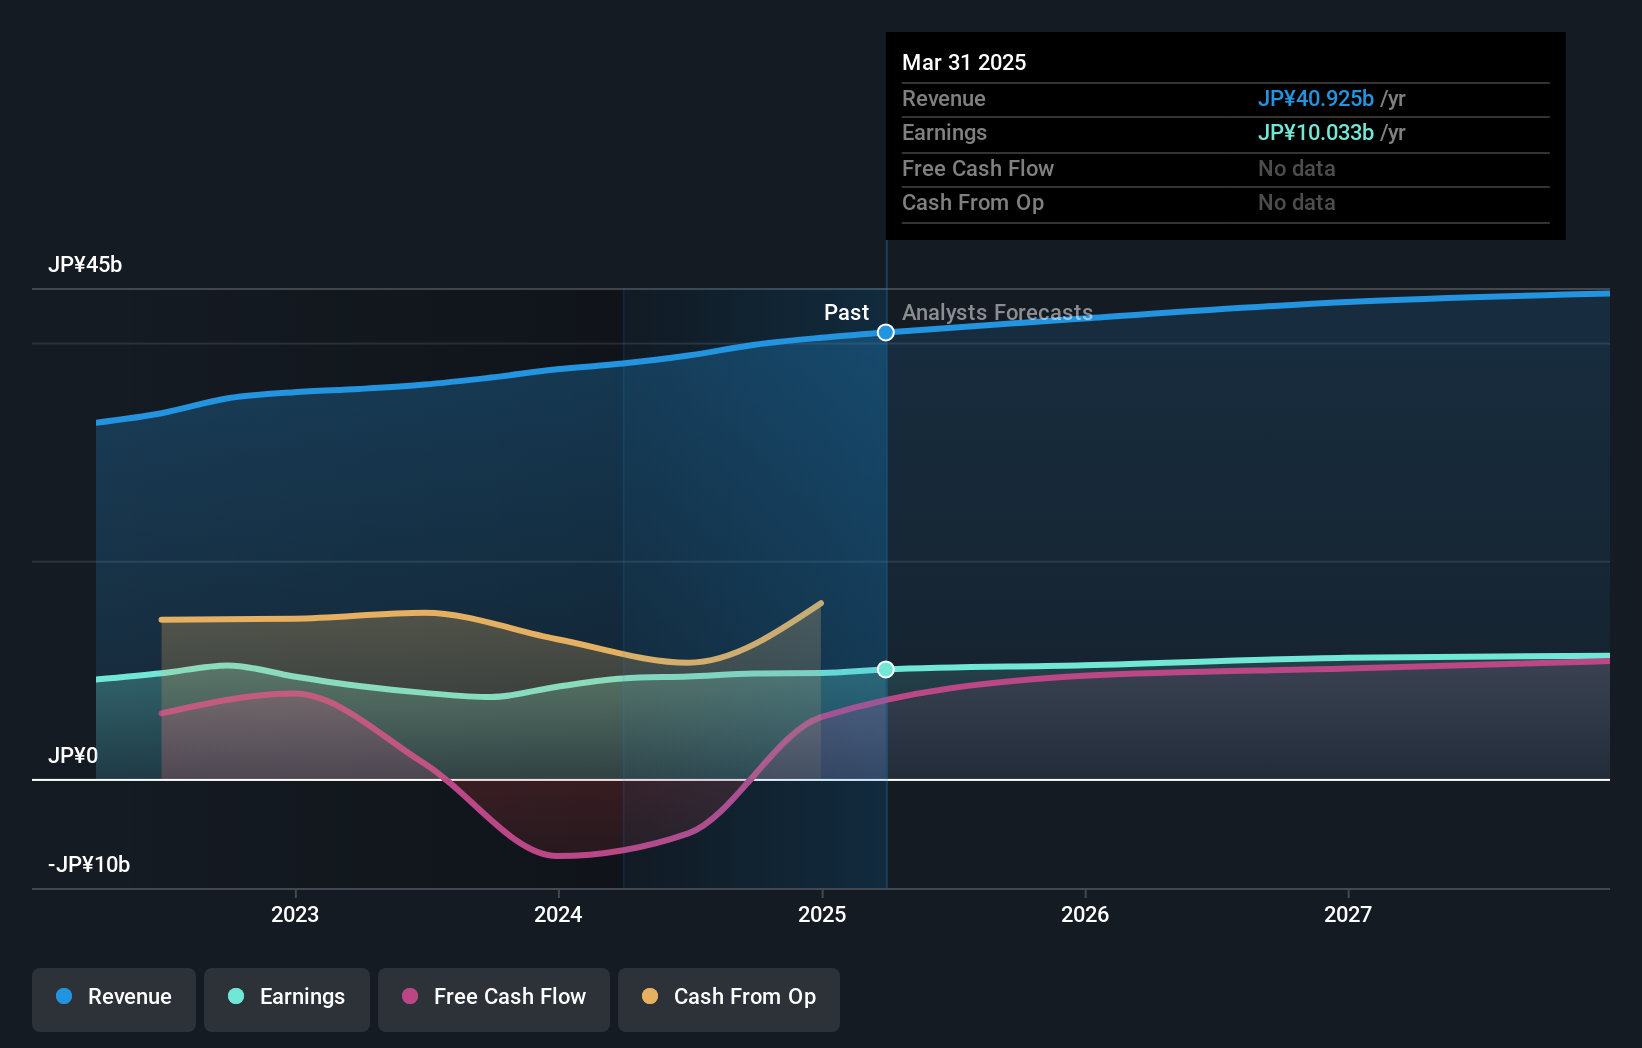The width and height of the screenshot is (1642, 1048).
Task: Click No data beside Cash From Op
Action: (1297, 202)
